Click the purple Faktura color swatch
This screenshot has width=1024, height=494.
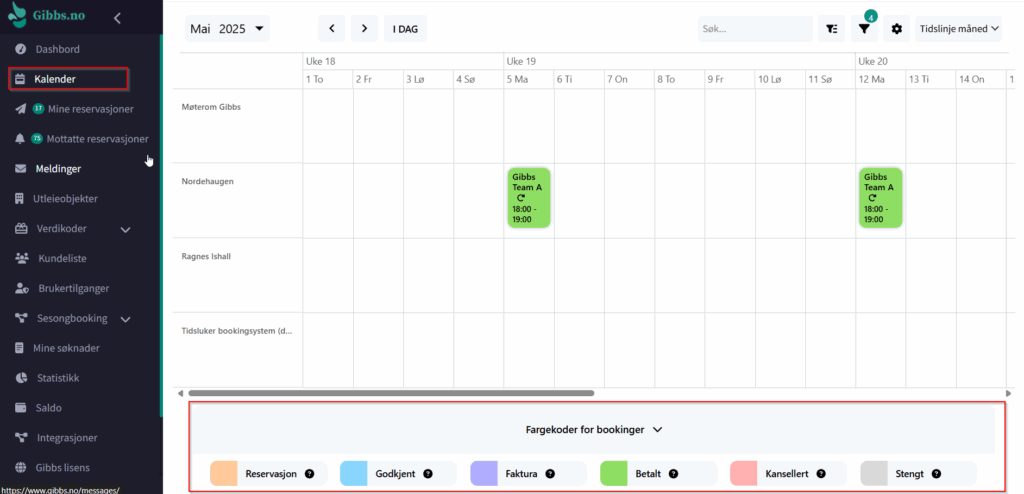tap(483, 473)
